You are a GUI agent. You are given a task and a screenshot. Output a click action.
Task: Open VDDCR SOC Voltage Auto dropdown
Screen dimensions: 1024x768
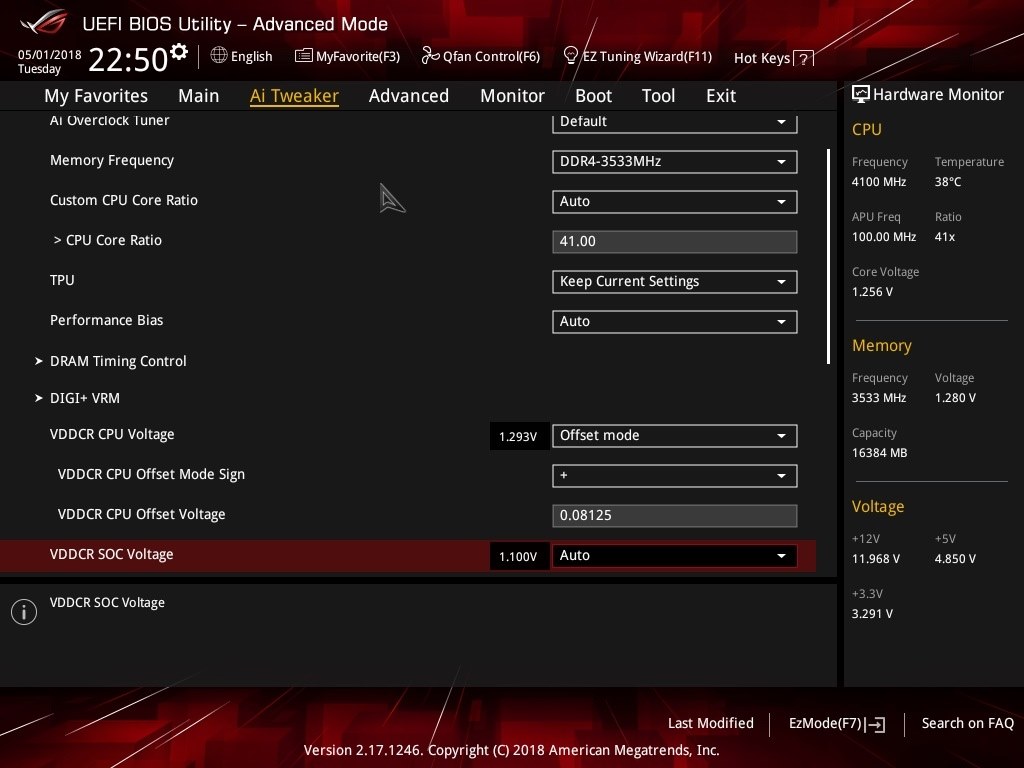pos(675,556)
